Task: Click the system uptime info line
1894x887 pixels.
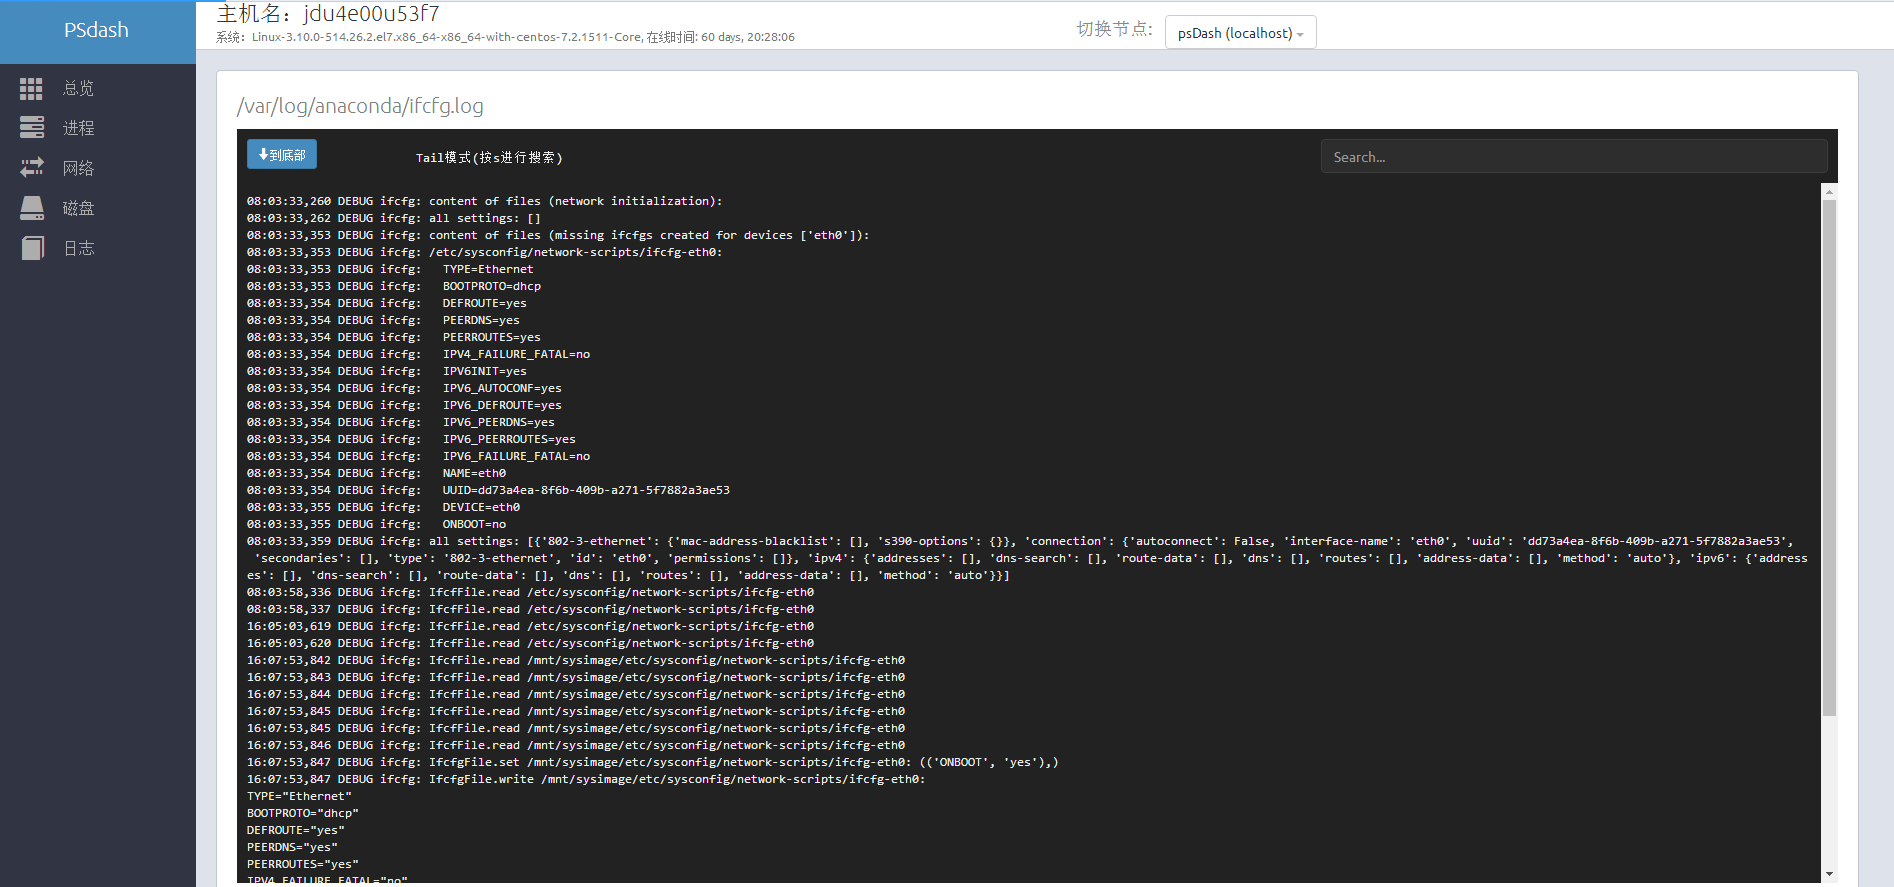Action: [505, 37]
